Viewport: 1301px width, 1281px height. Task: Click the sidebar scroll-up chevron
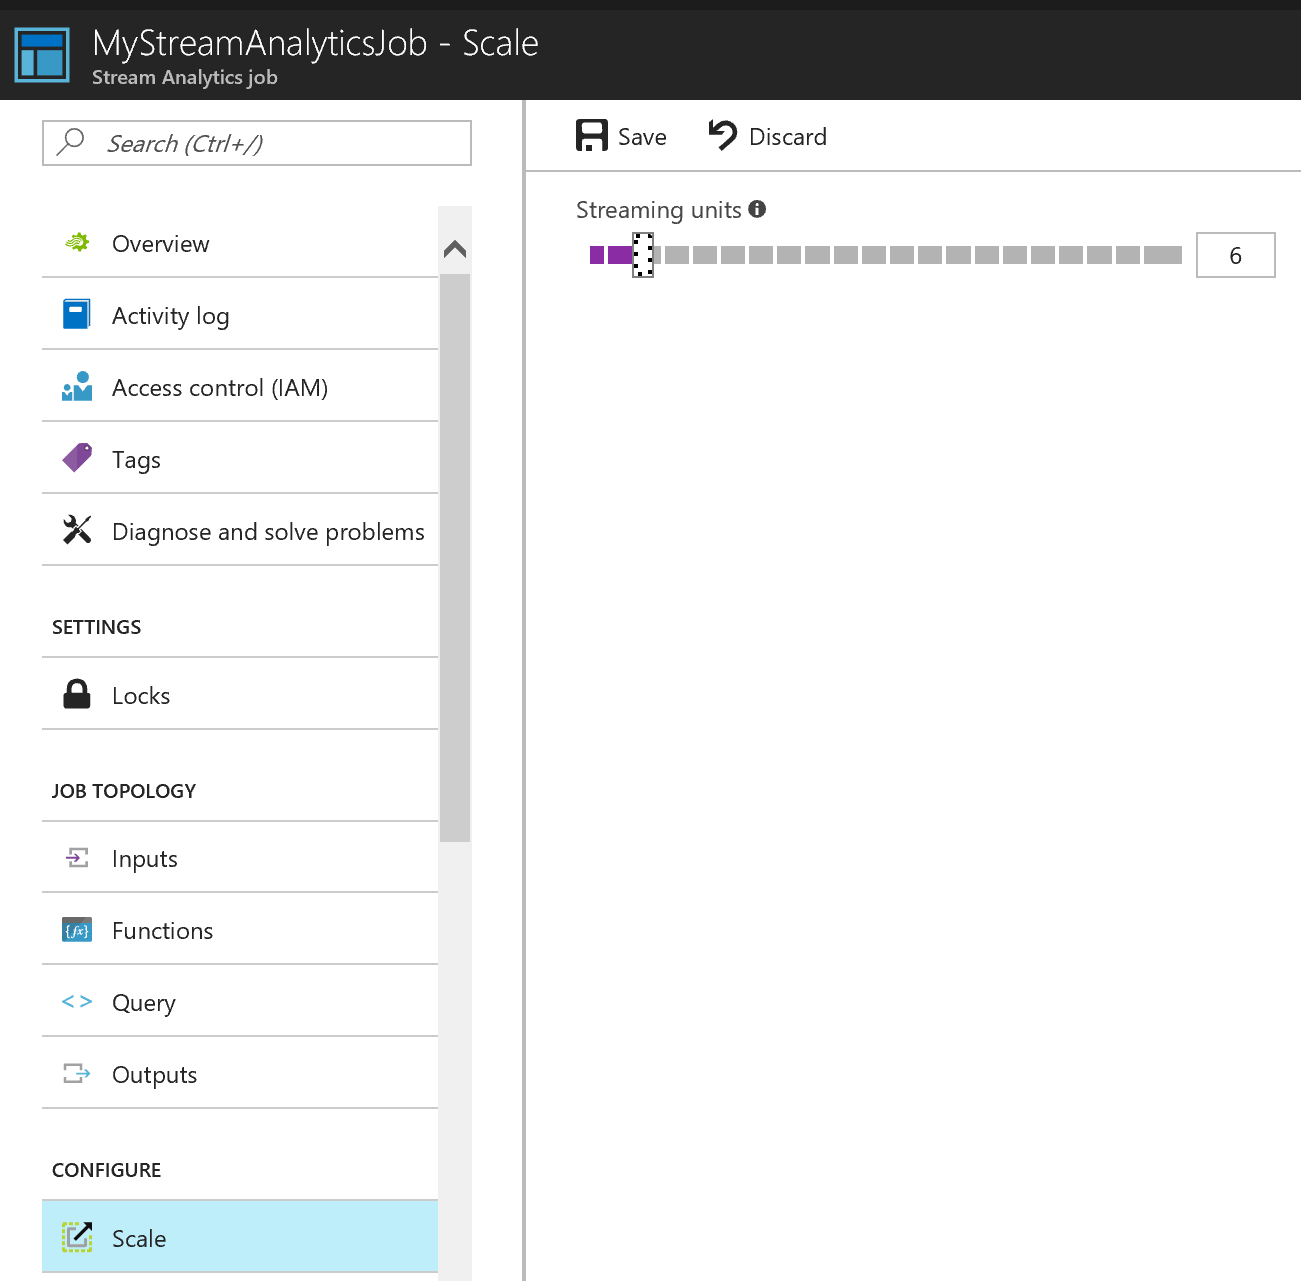click(x=455, y=248)
